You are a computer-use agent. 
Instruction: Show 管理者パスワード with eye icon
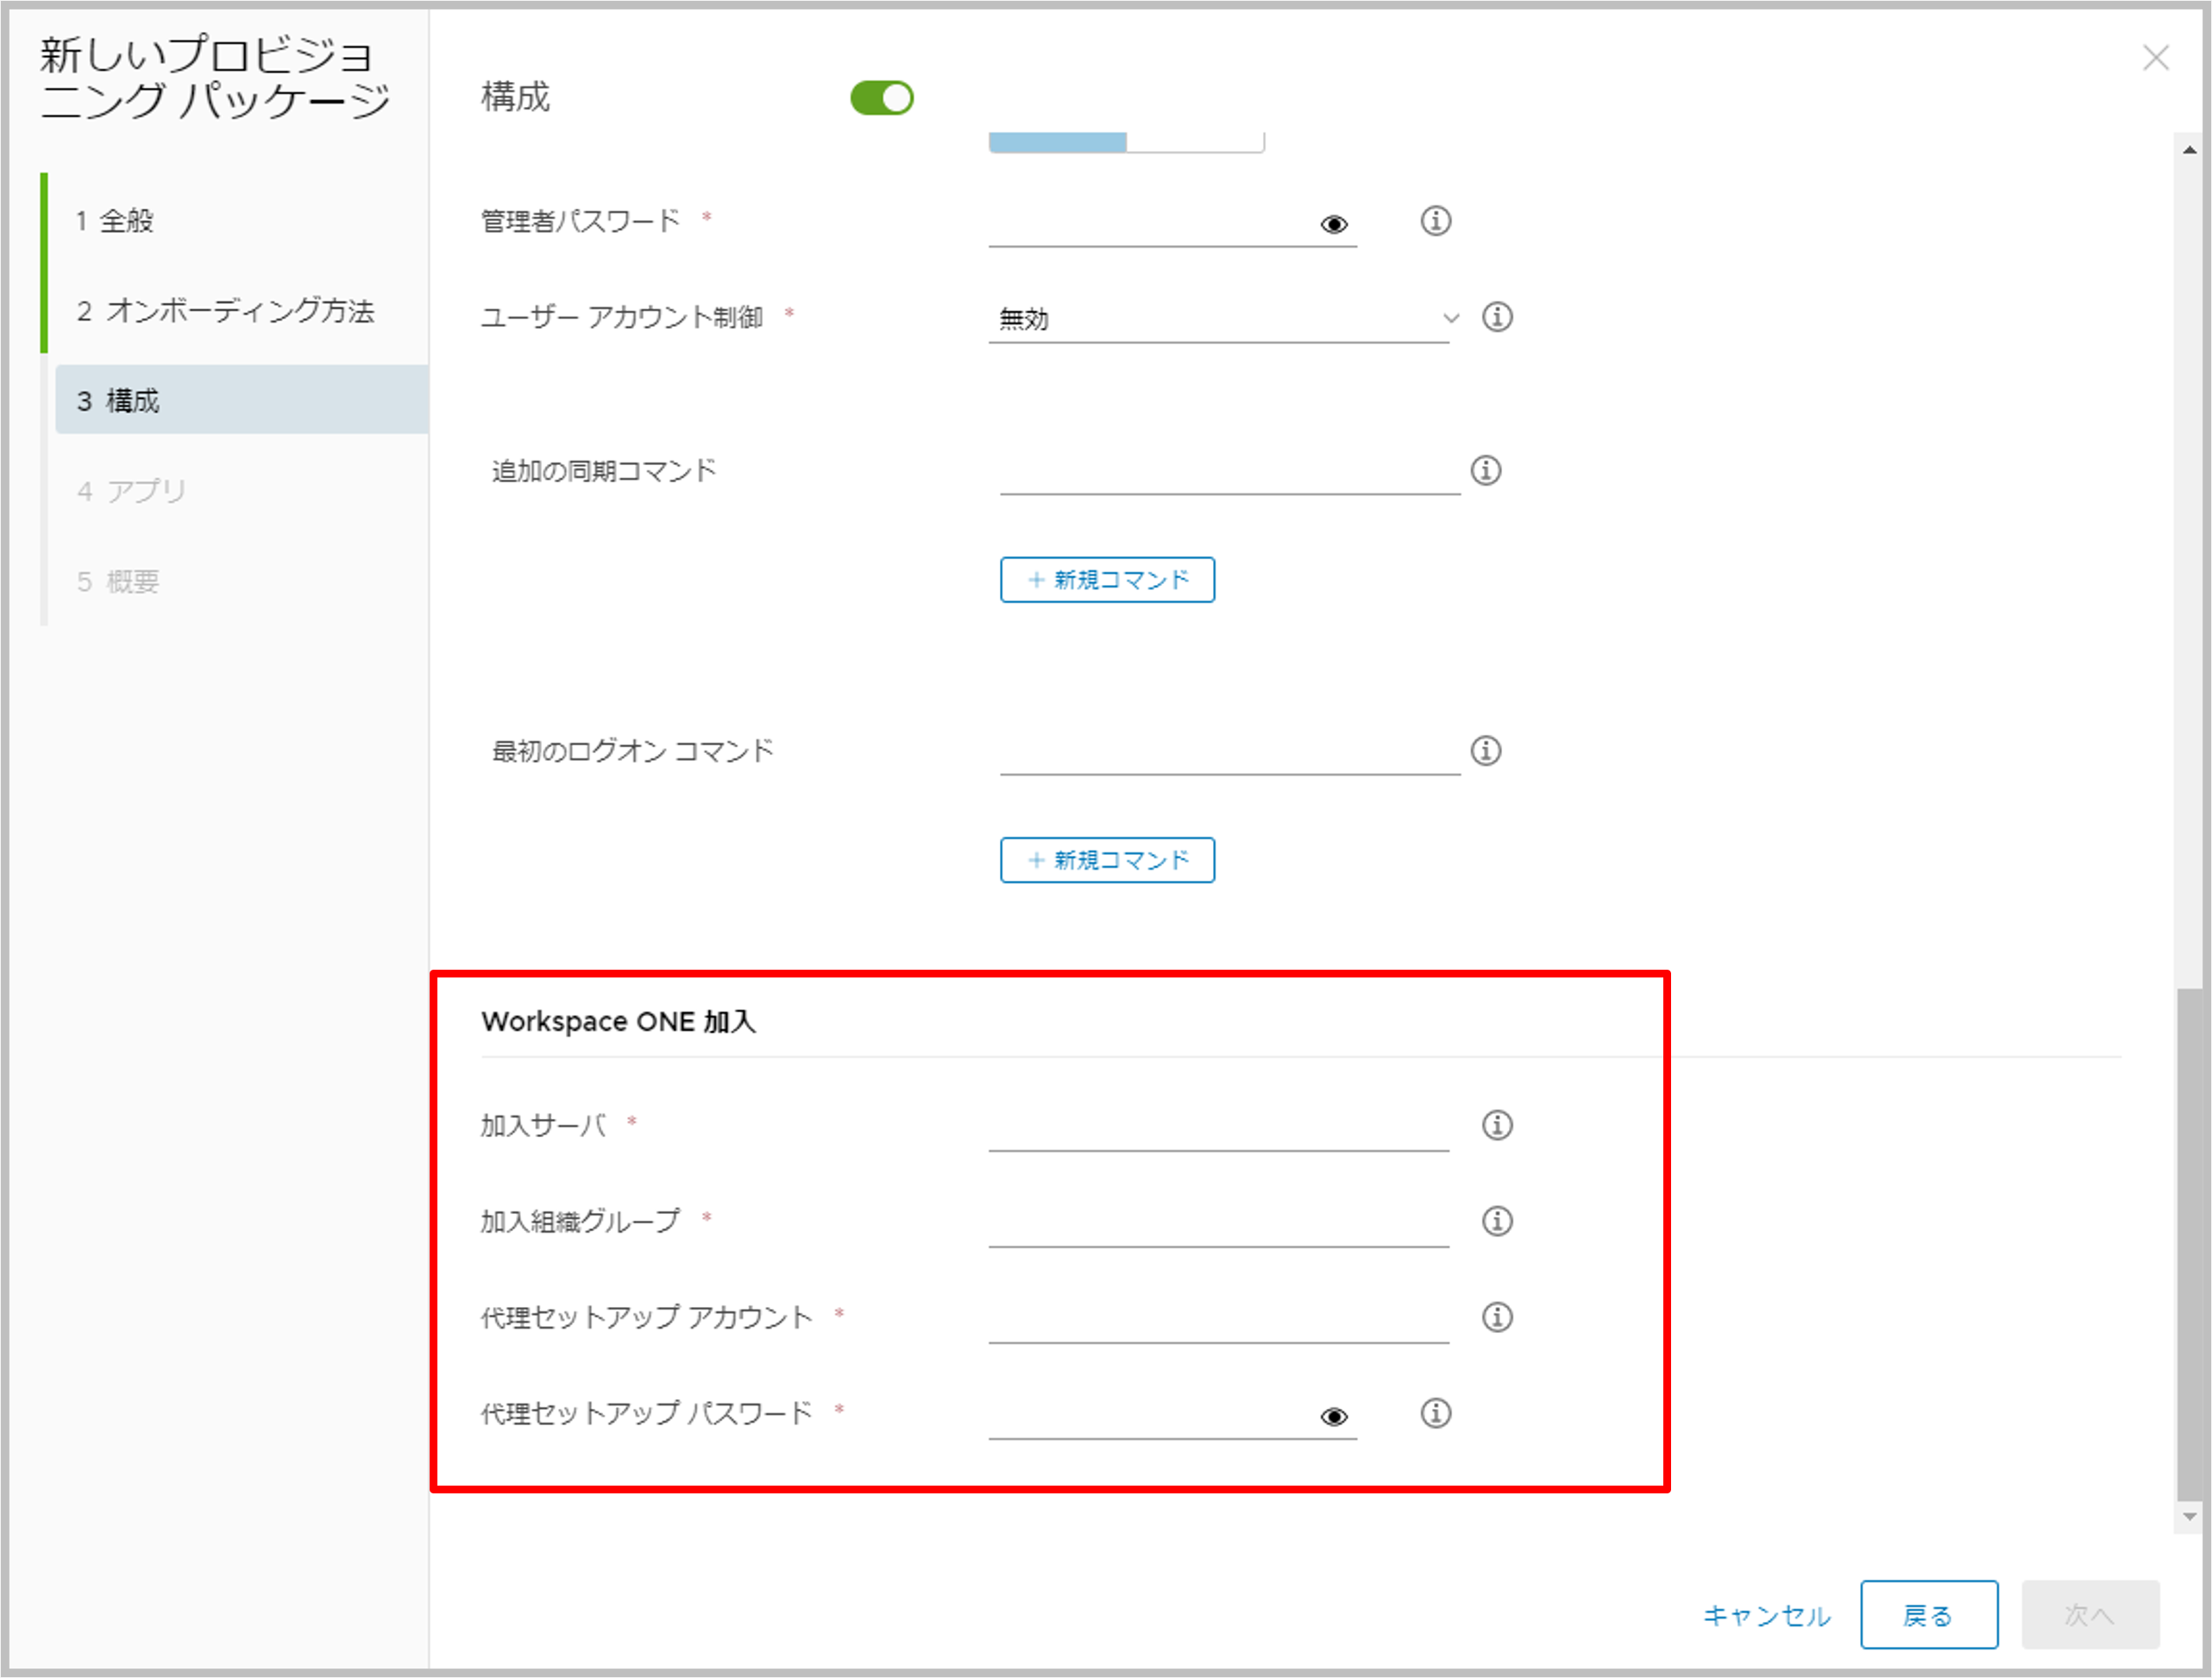tap(1333, 224)
